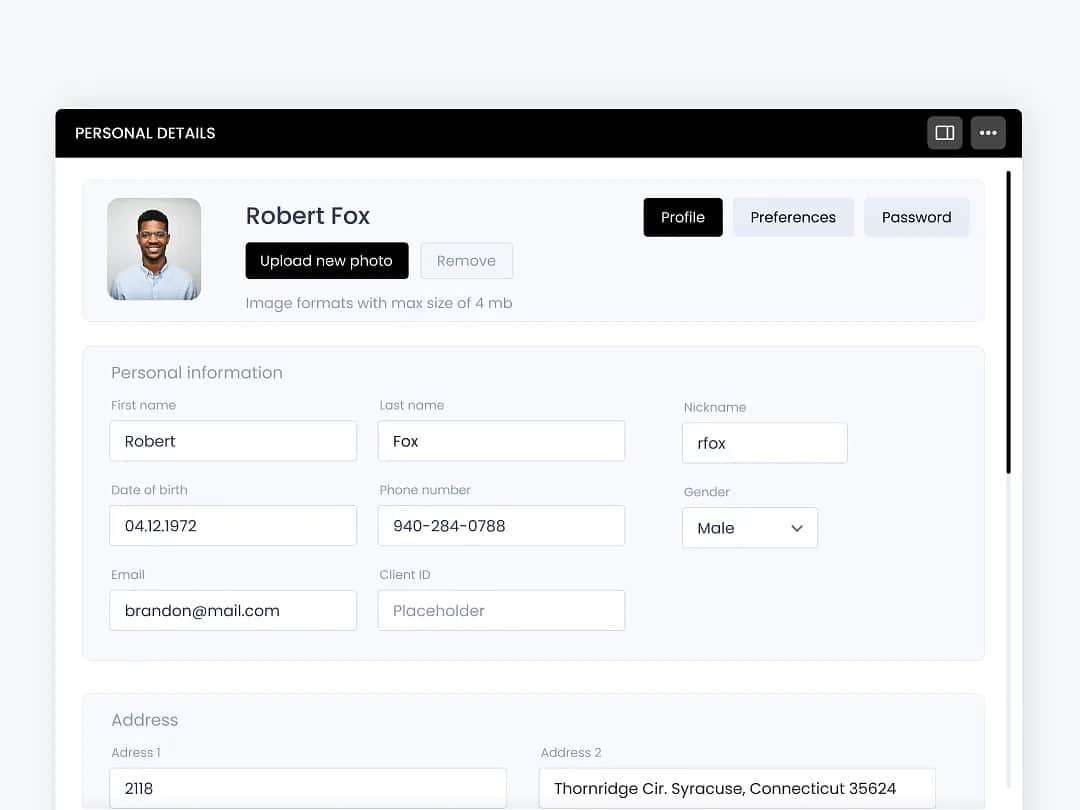
Task: Click the Last name field containing Fox
Action: [x=501, y=441]
